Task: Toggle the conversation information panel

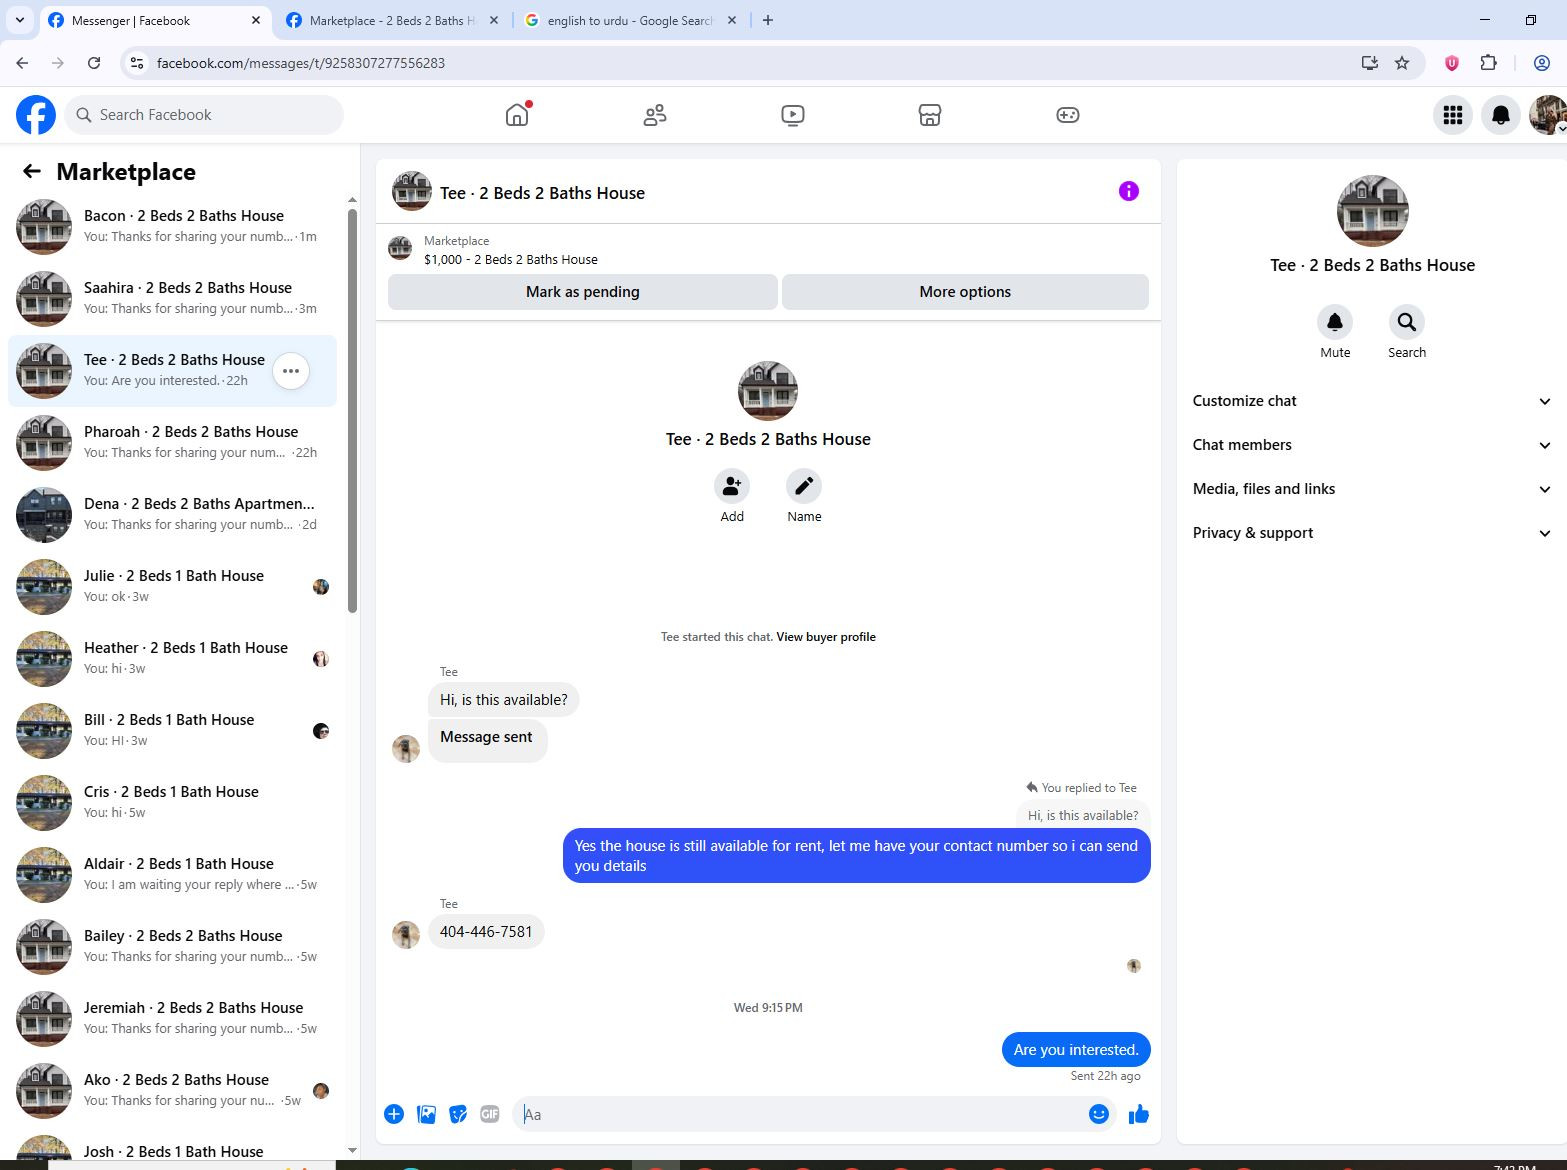Action: pos(1129,191)
